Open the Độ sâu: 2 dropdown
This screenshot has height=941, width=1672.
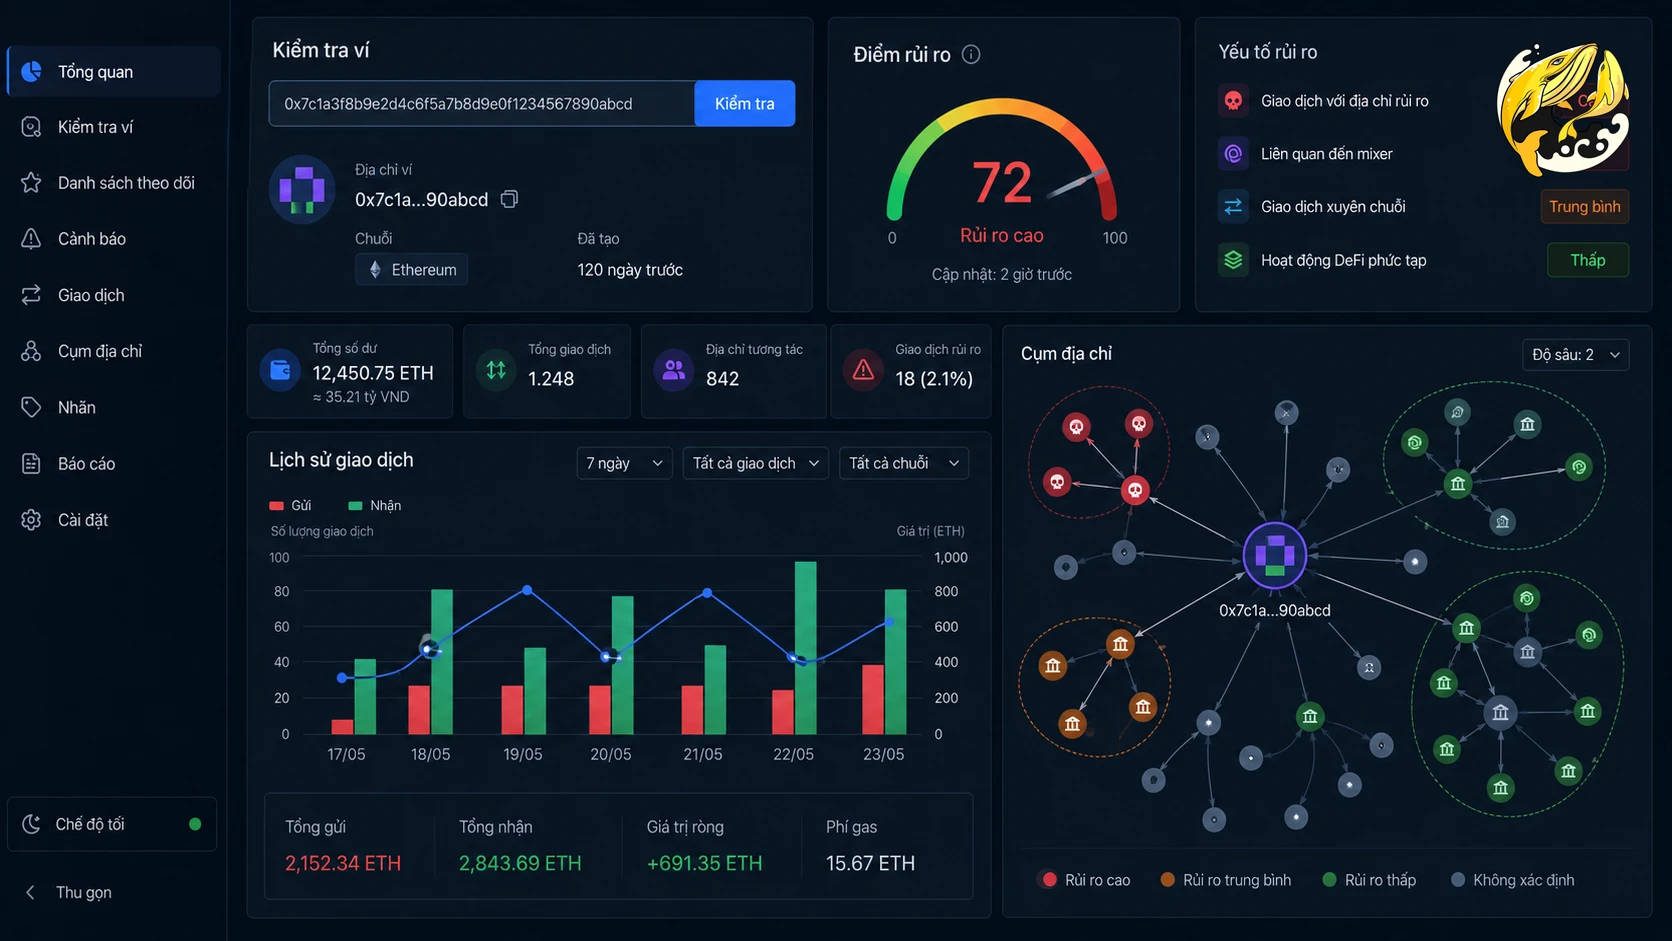pyautogui.click(x=1576, y=355)
